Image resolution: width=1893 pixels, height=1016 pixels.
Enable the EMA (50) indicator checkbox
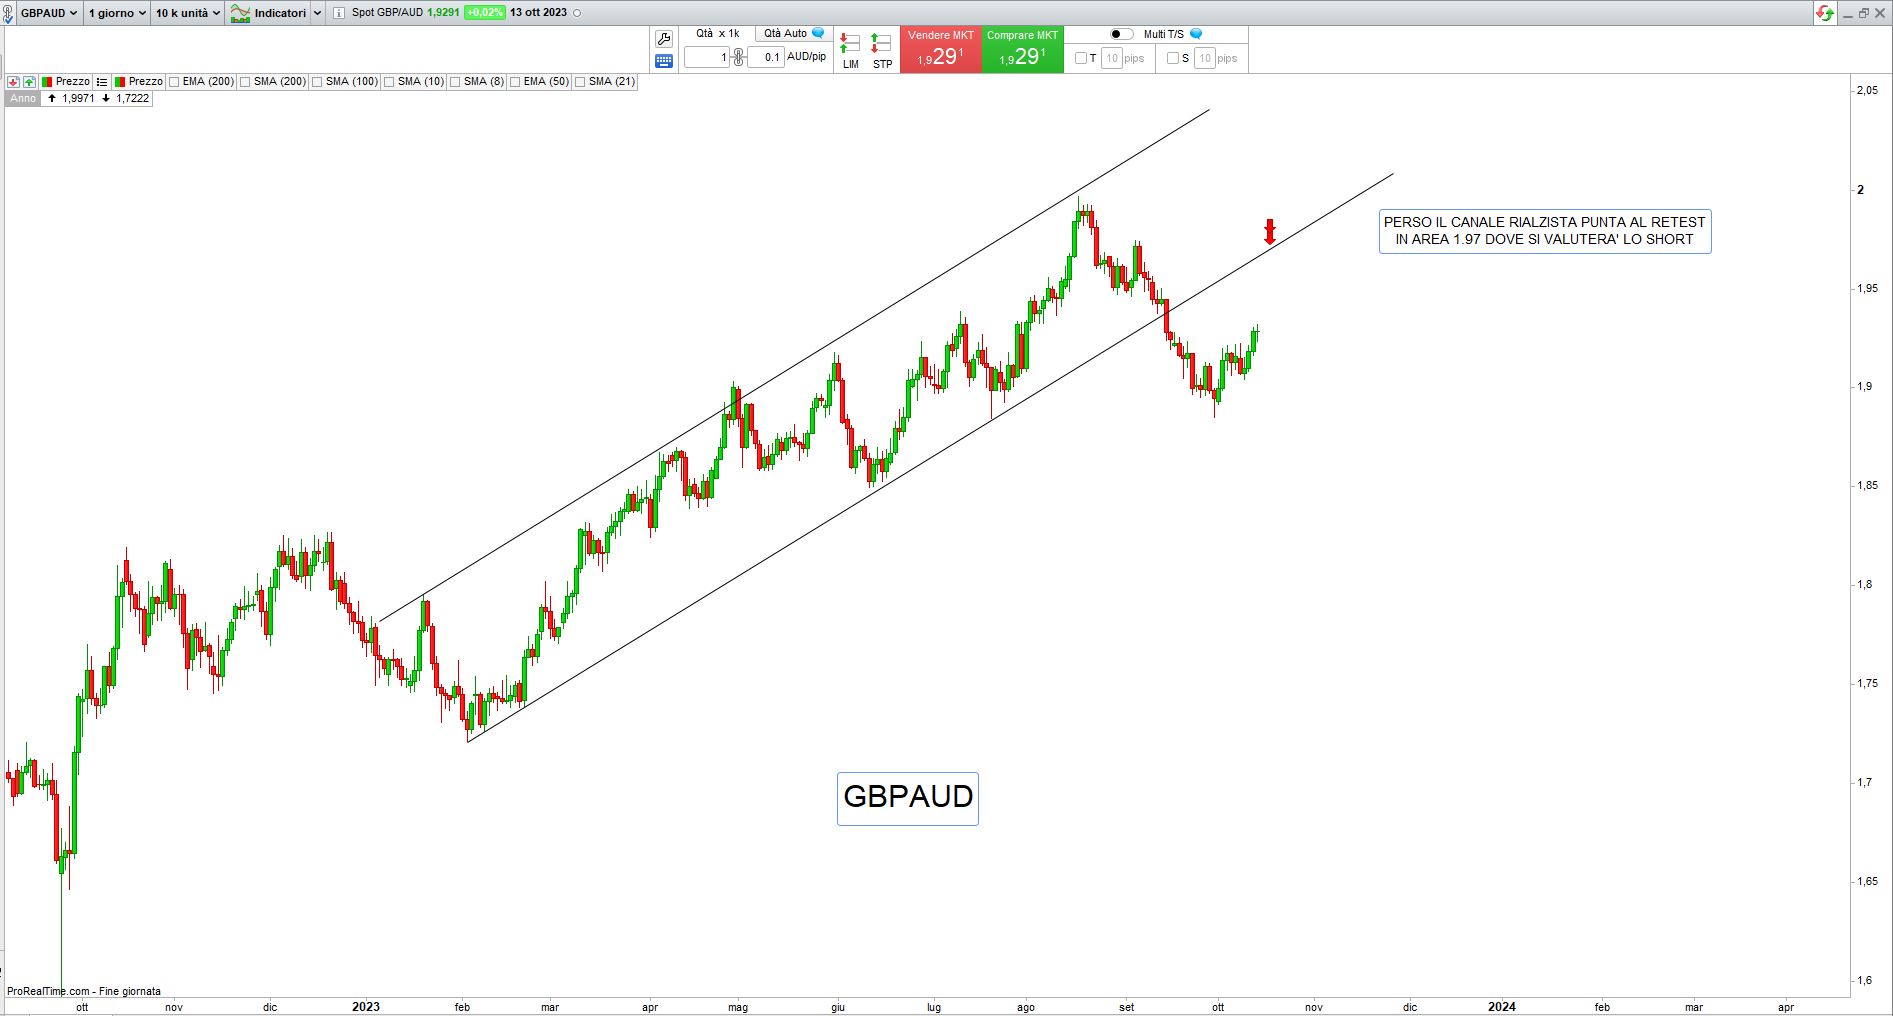[515, 82]
